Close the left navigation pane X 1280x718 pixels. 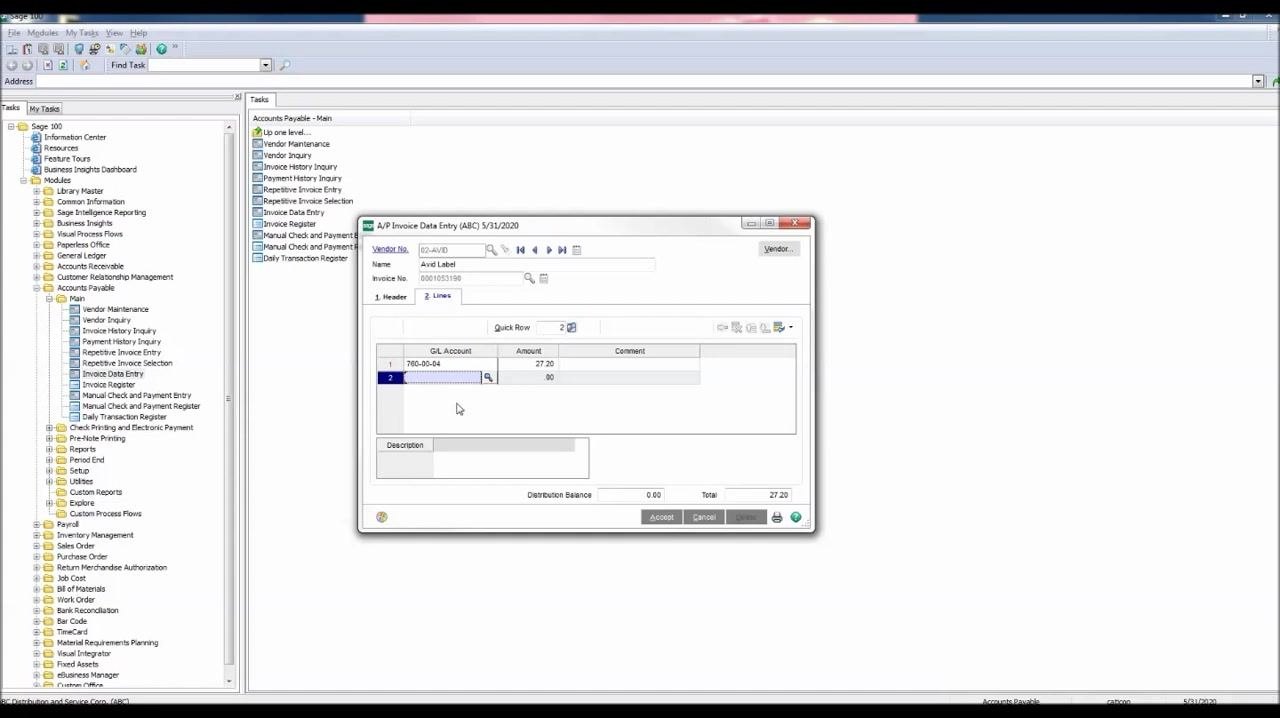(237, 97)
